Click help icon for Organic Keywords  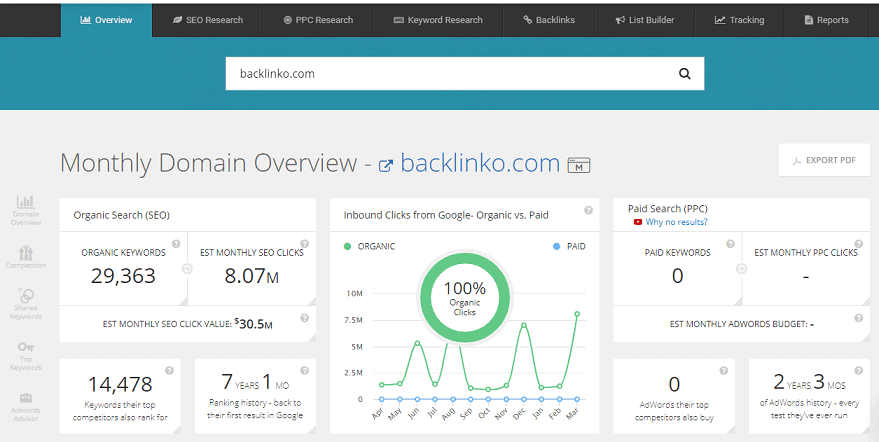(176, 244)
